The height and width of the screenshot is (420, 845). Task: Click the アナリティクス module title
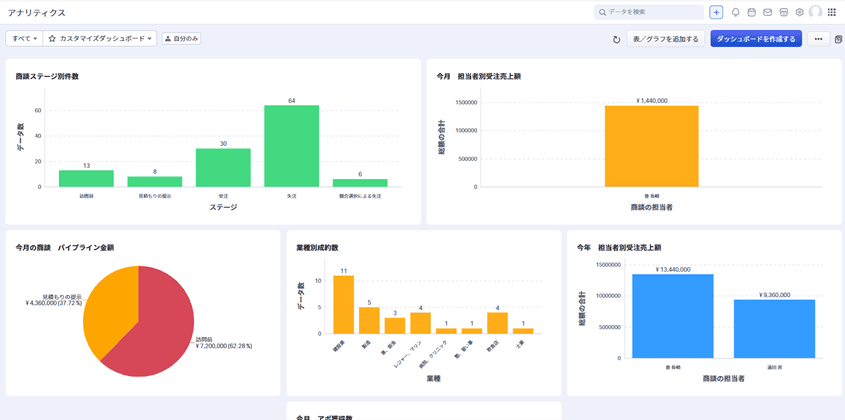pos(37,12)
